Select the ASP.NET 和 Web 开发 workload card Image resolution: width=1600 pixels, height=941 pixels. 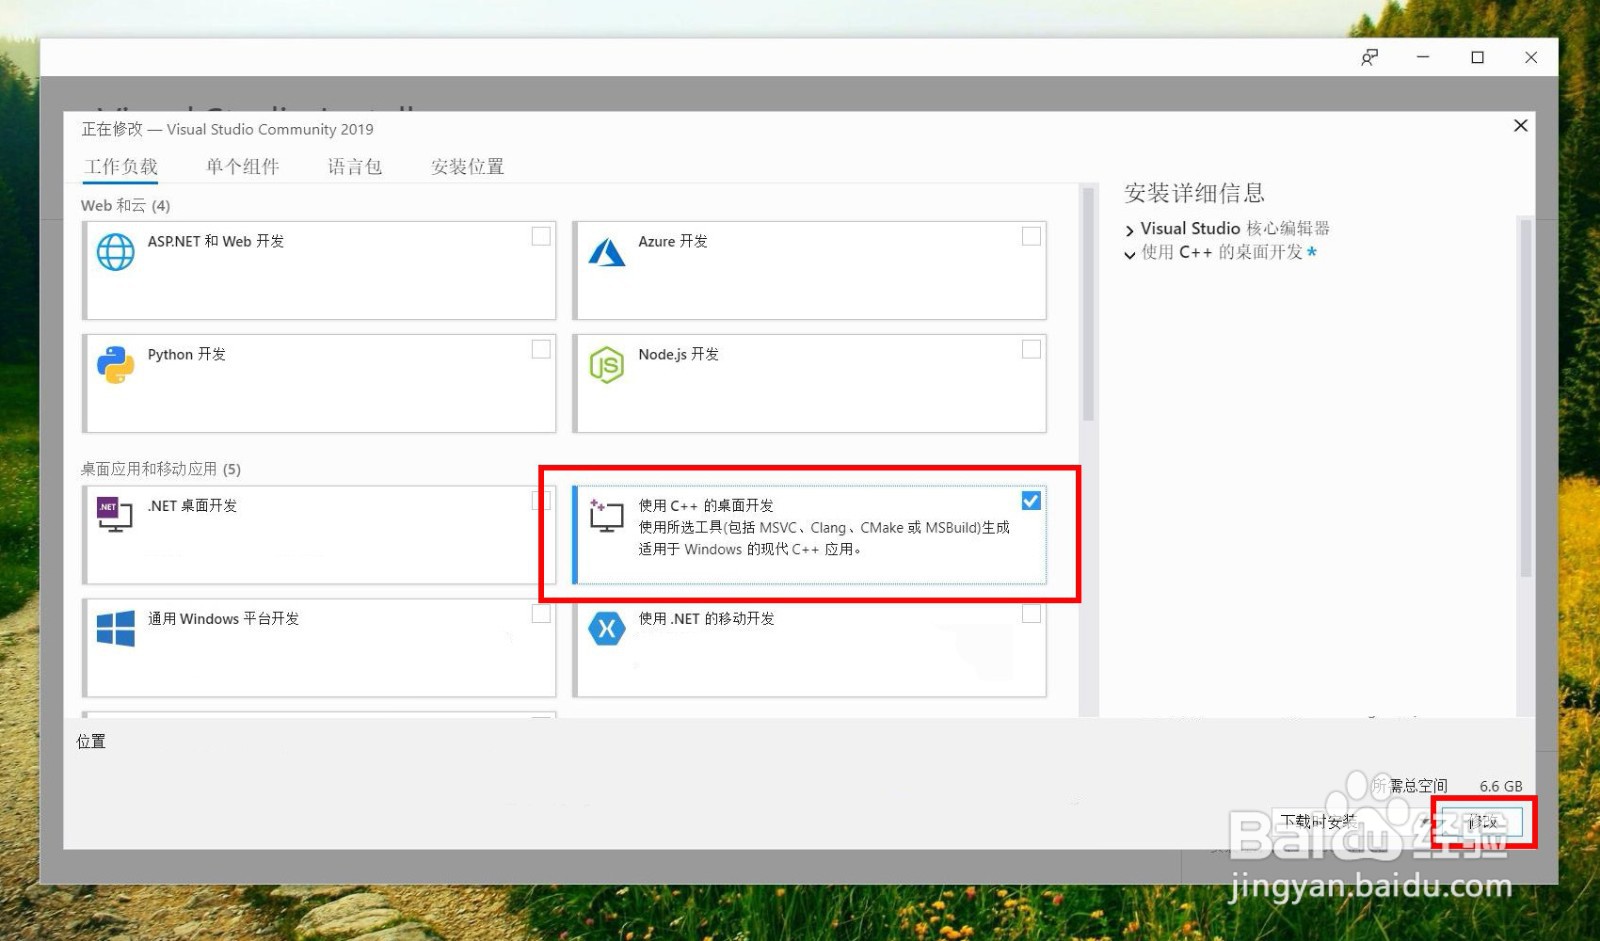click(319, 270)
